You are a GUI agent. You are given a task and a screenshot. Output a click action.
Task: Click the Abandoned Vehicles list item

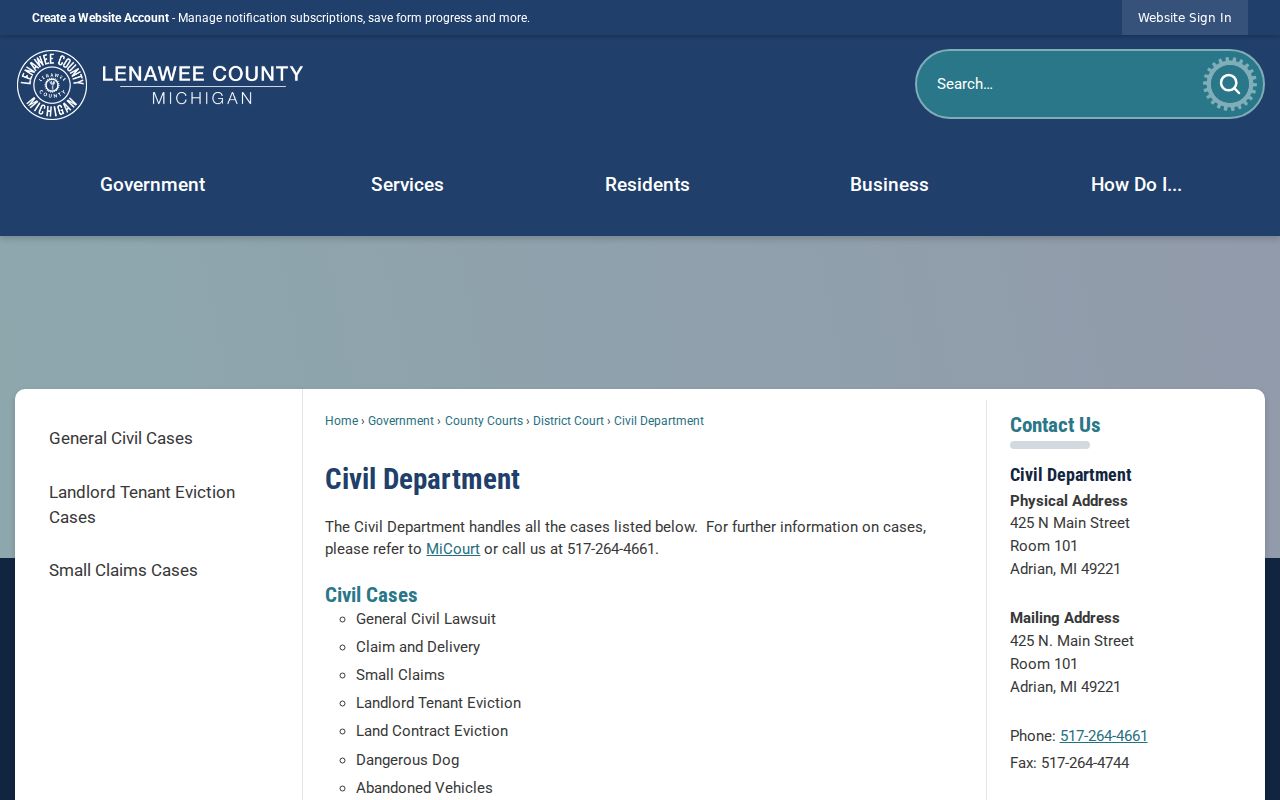pos(424,788)
